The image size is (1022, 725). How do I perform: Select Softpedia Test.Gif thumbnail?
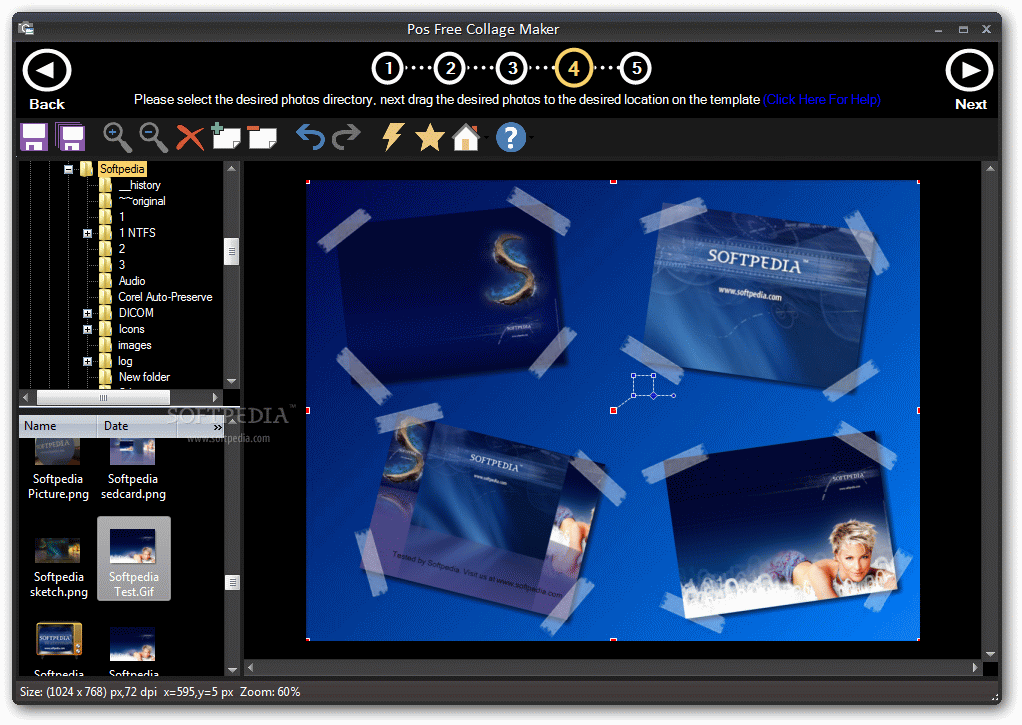pos(134,559)
